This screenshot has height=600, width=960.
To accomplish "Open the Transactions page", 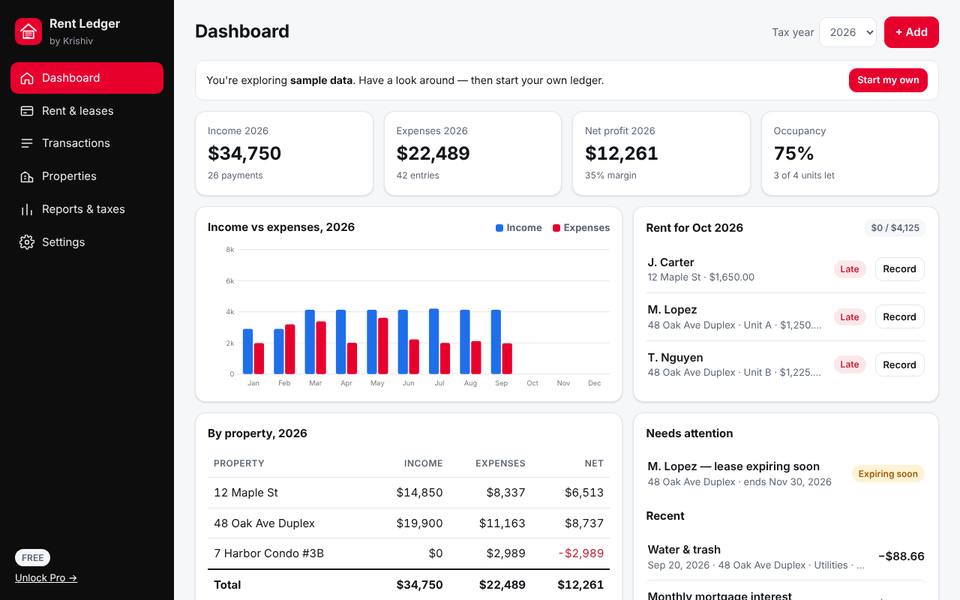I will click(x=87, y=143).
